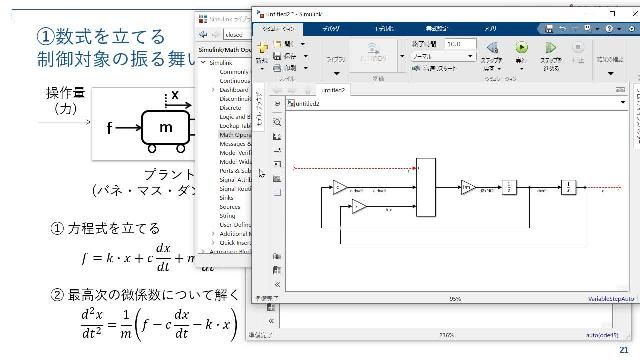
Task: Open the dropdown arrow next to Open
Action: pos(303,44)
